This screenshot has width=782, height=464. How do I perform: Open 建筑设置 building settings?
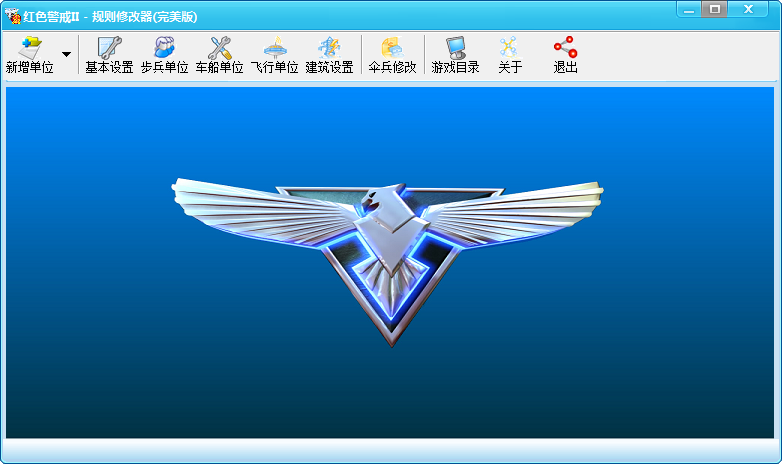329,55
